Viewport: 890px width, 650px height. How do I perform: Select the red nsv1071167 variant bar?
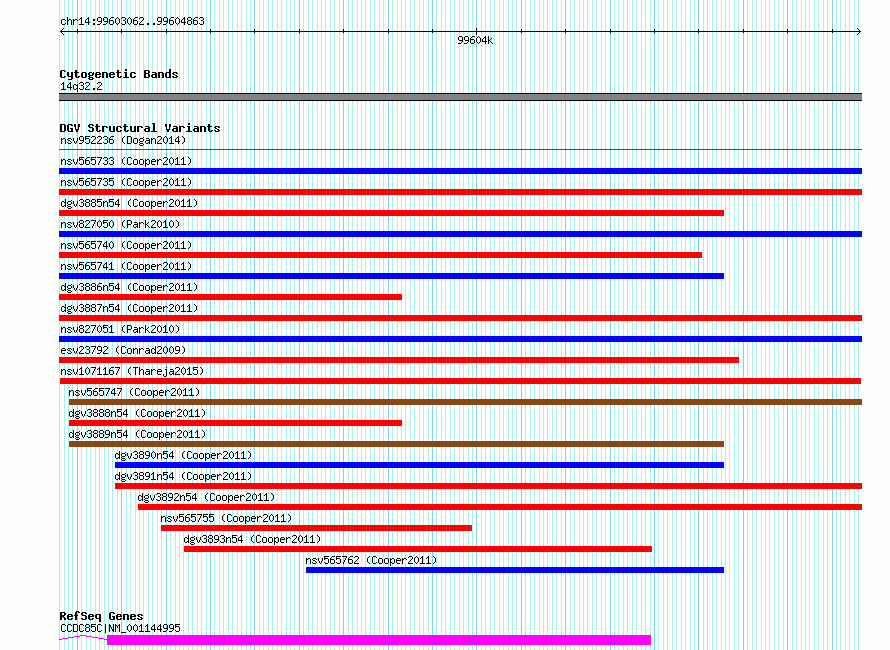coord(460,381)
